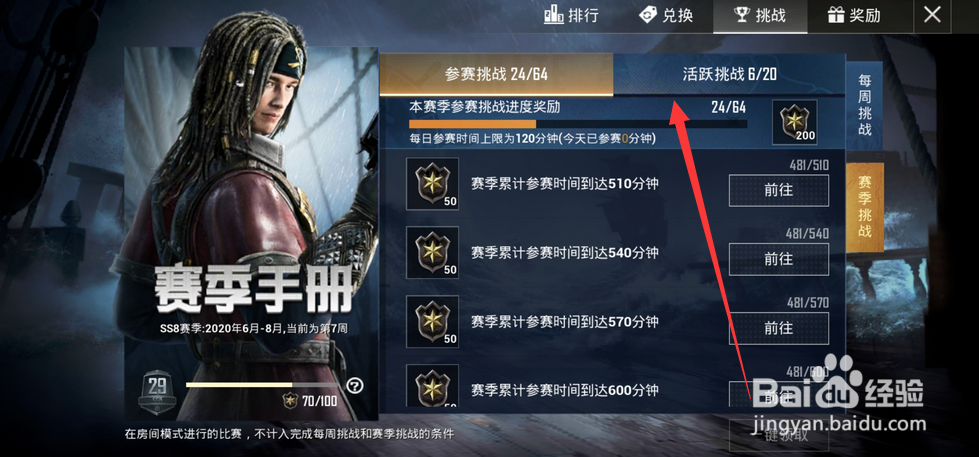Close the season handbook with X
Viewport: 979px width, 457px height.
tap(932, 15)
